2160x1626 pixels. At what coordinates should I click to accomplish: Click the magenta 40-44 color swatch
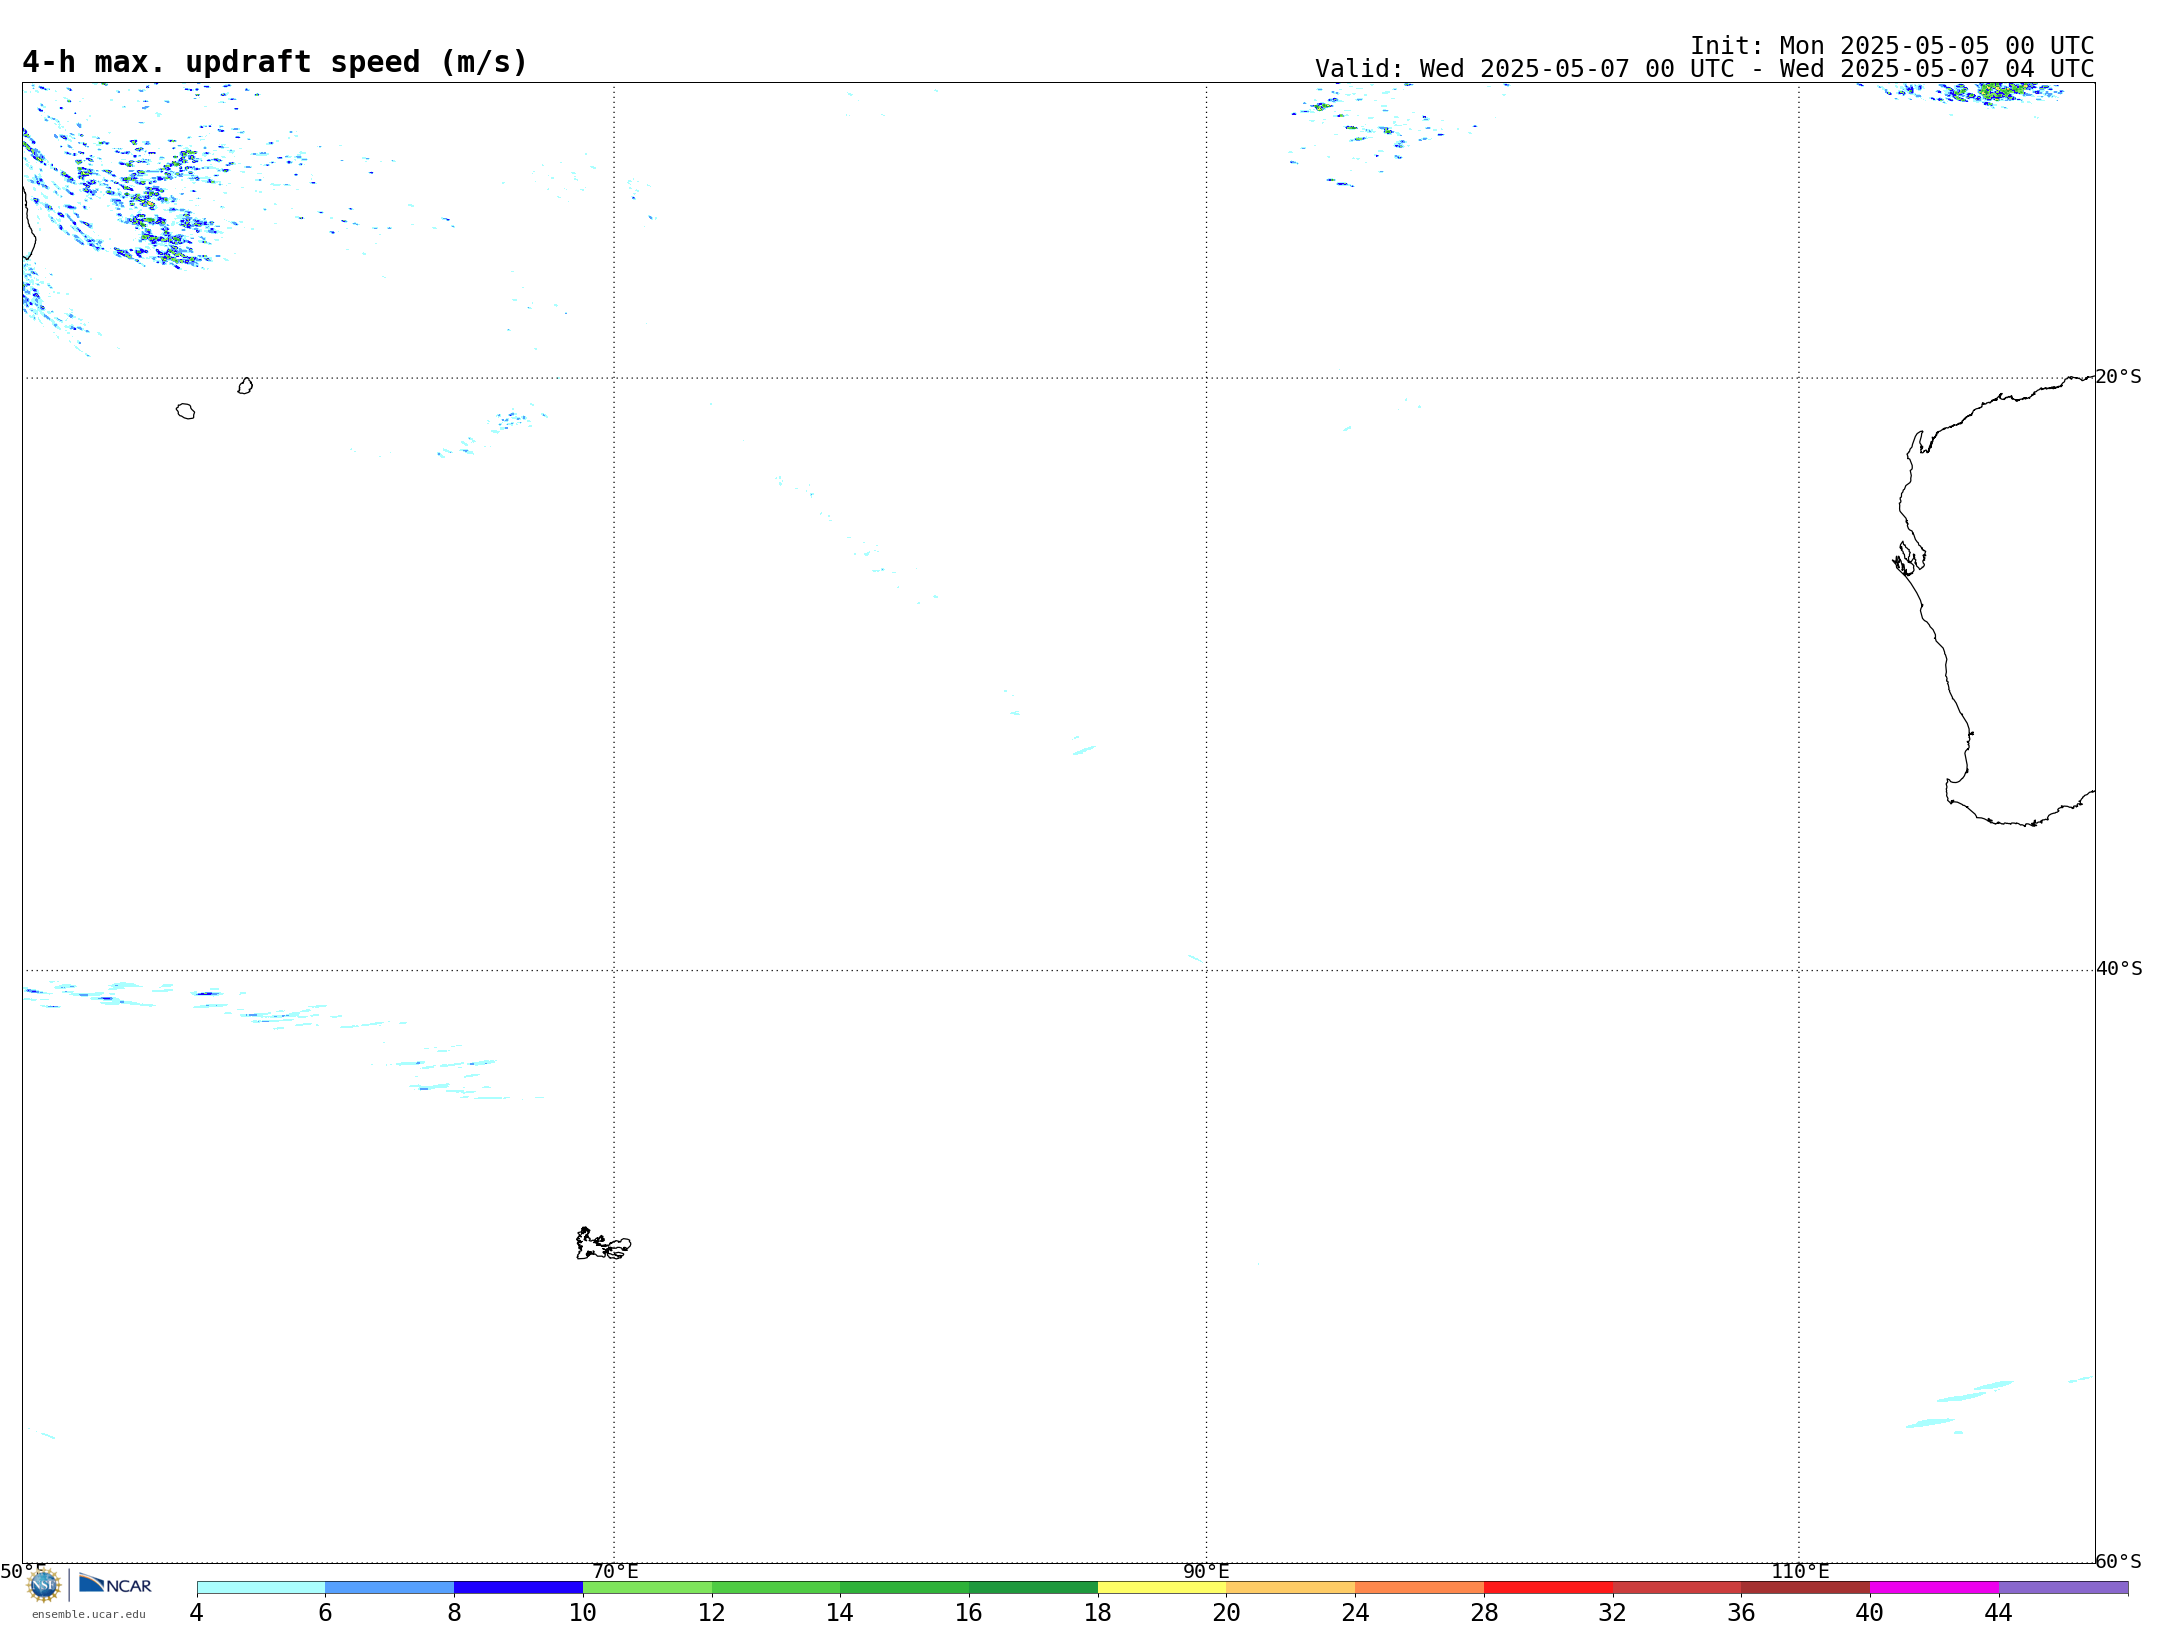click(x=1934, y=1588)
